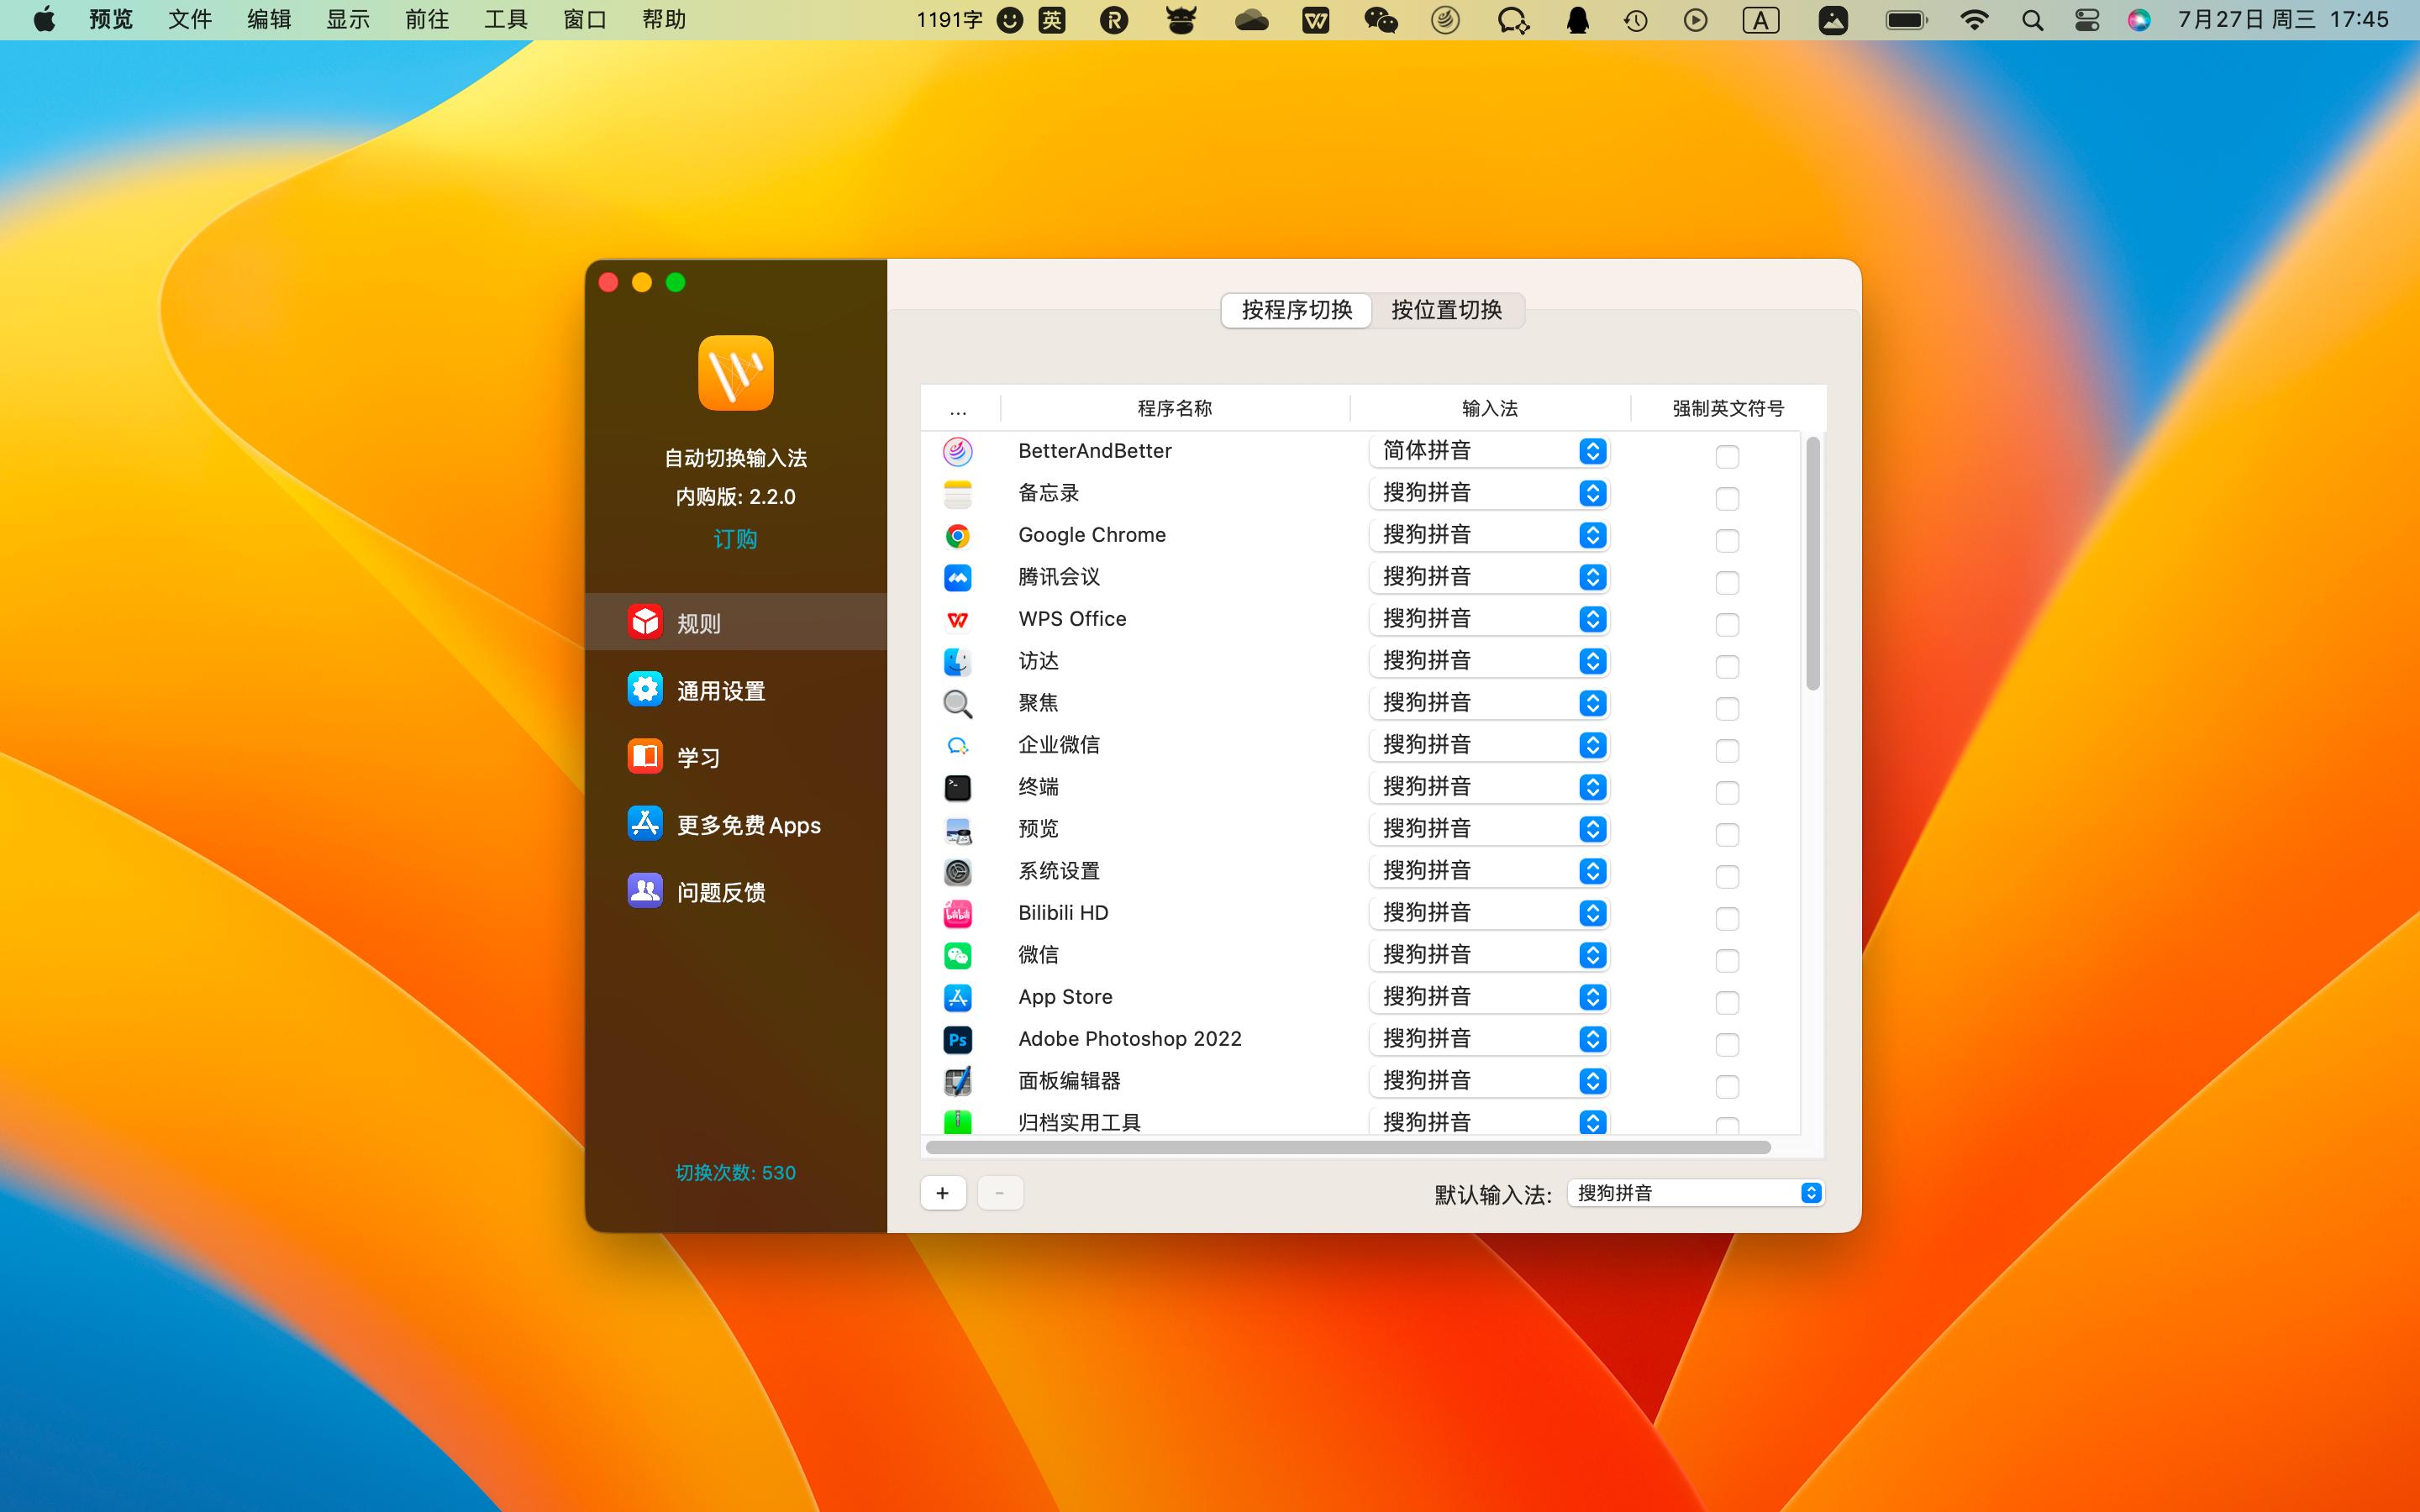Open 通用设置 from the sidebar
Viewport: 2420px width, 1512px height.
pyautogui.click(x=720, y=689)
